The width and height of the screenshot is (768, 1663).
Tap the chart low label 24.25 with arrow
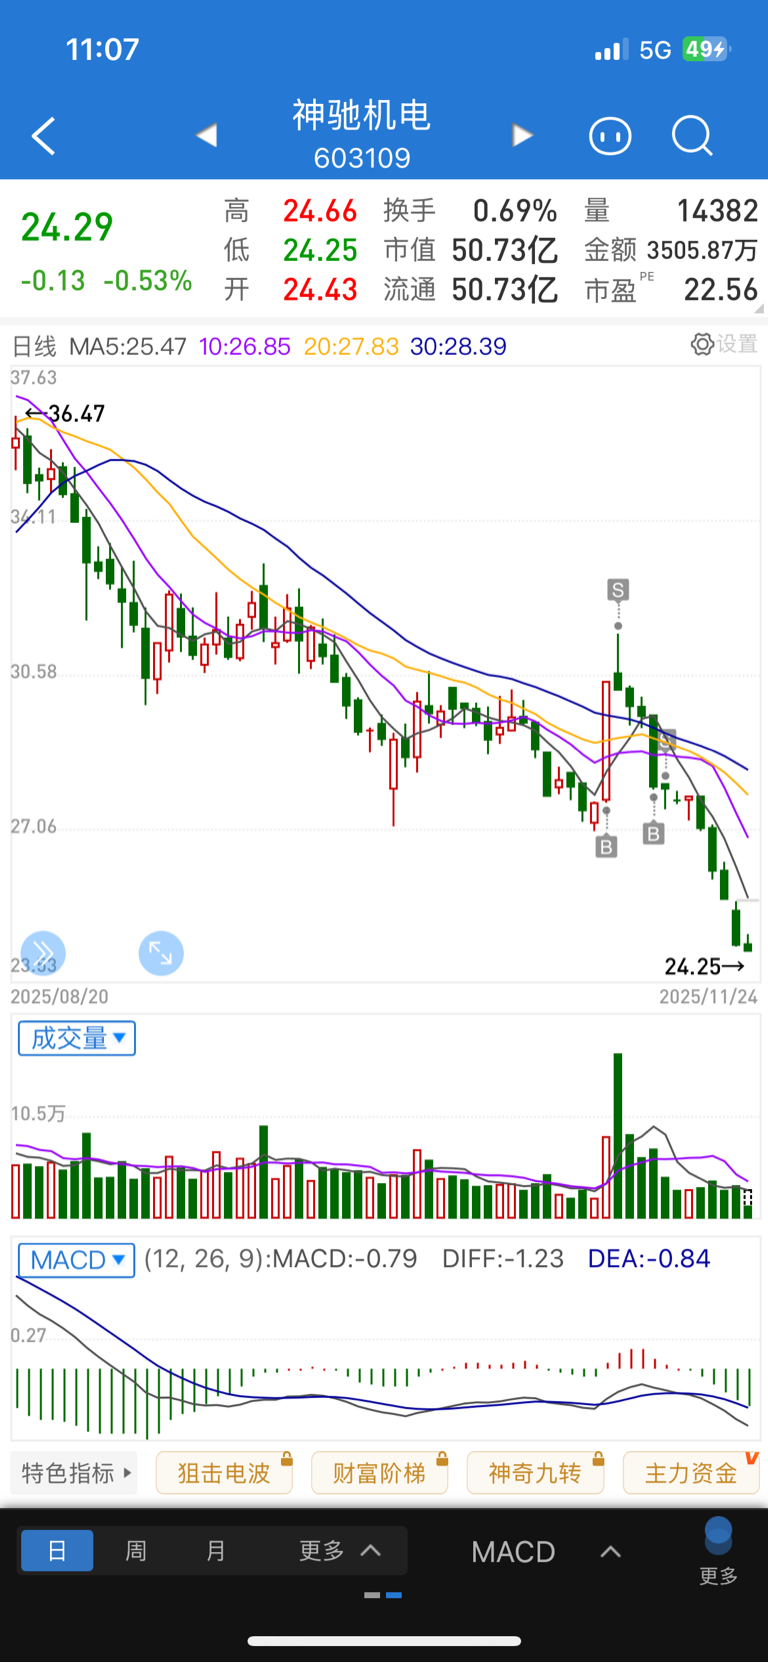point(705,966)
